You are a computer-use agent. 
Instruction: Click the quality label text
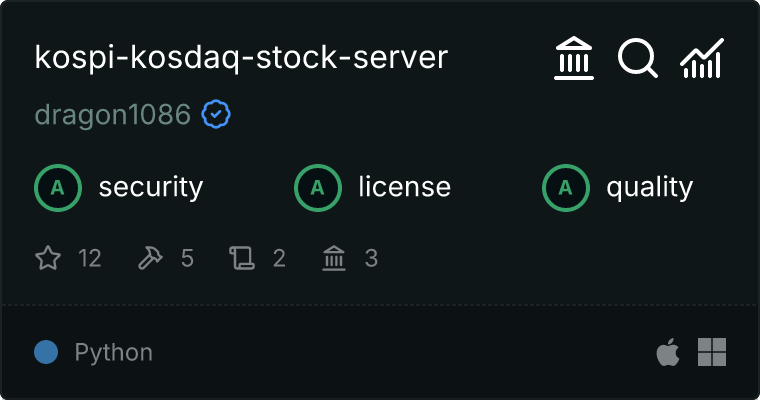click(x=650, y=187)
